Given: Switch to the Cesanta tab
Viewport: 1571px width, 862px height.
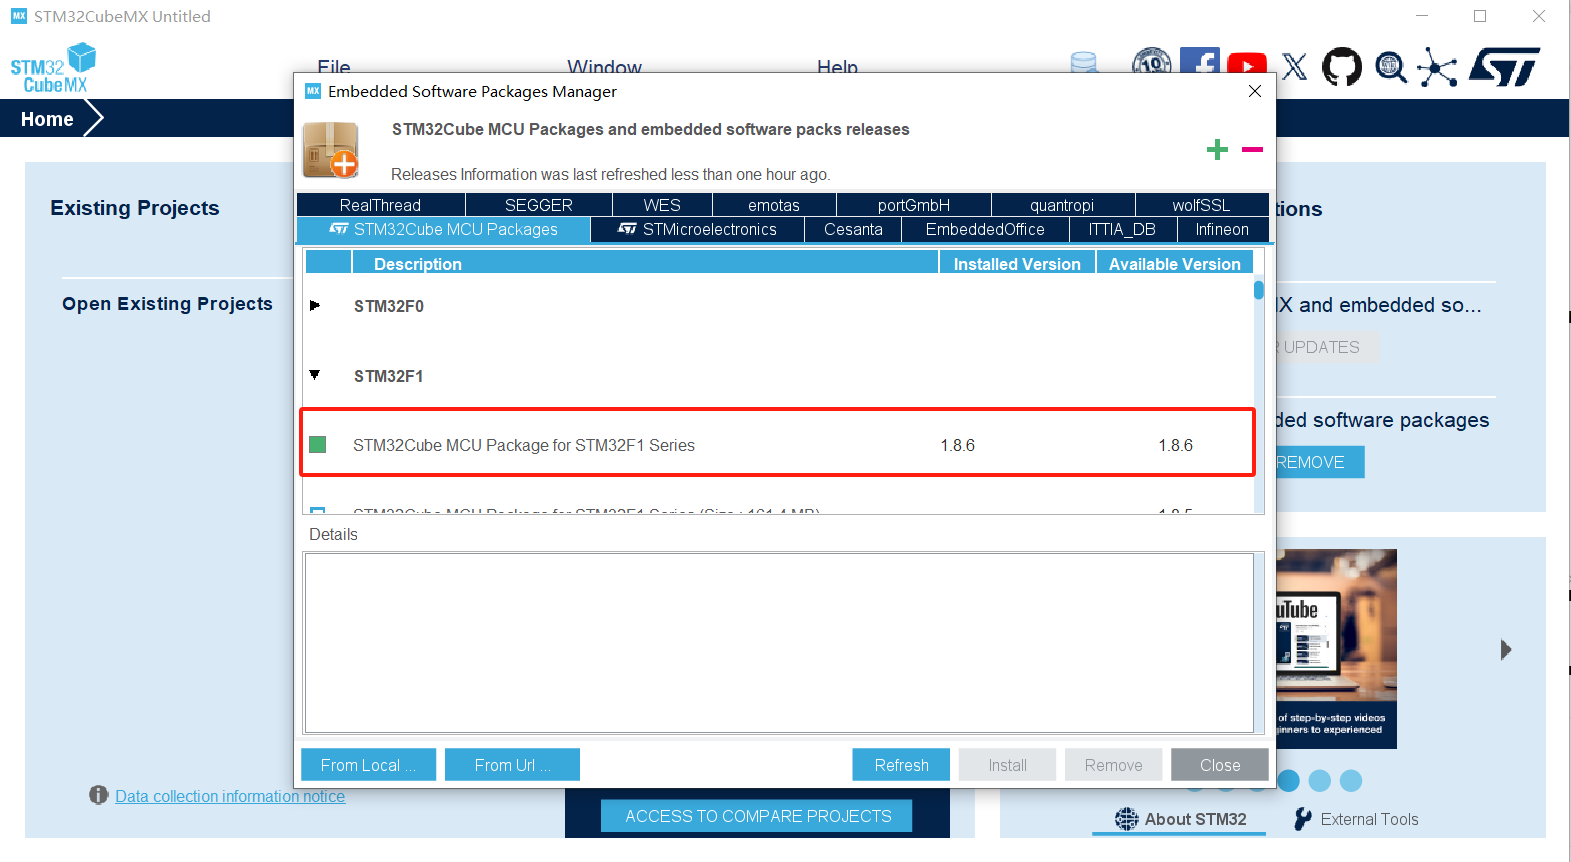Looking at the screenshot, I should coord(853,230).
